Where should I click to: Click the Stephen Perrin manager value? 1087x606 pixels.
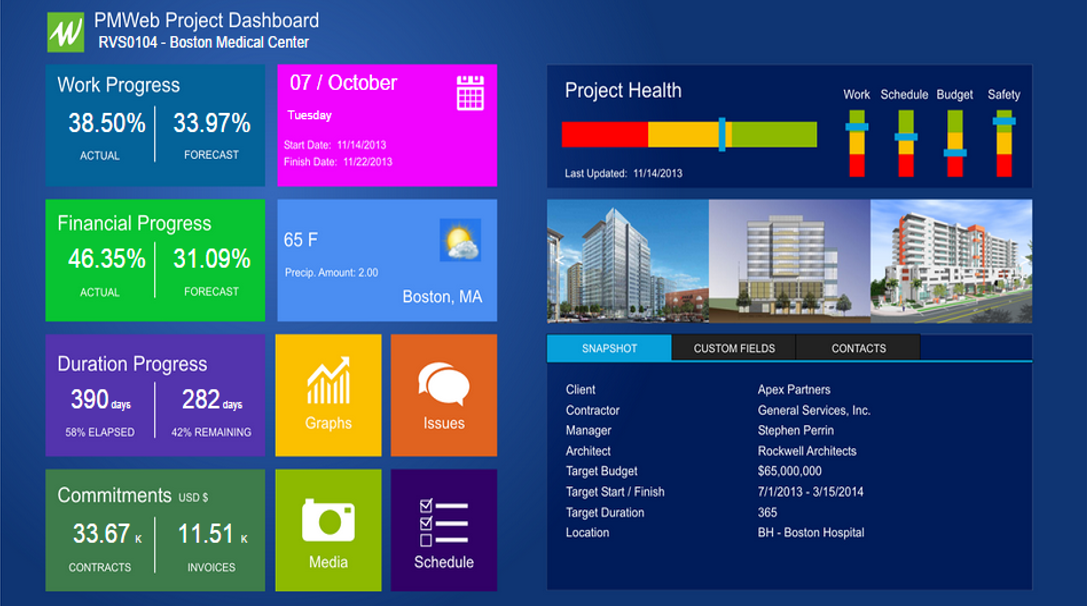796,431
